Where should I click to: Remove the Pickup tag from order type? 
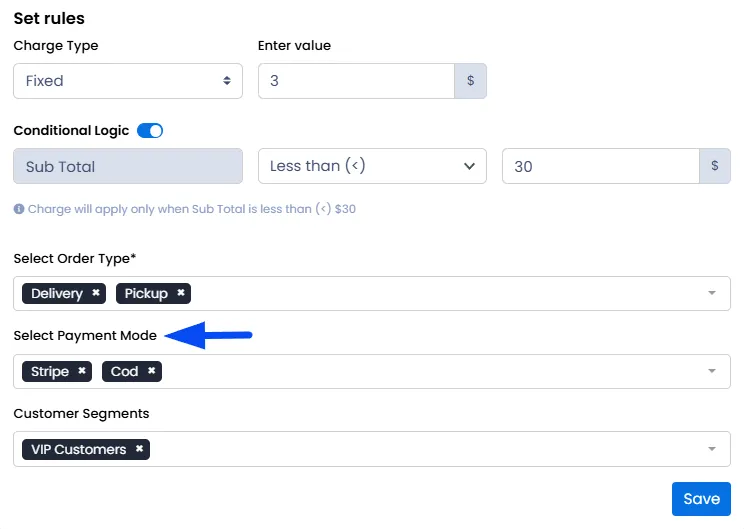[x=181, y=293]
